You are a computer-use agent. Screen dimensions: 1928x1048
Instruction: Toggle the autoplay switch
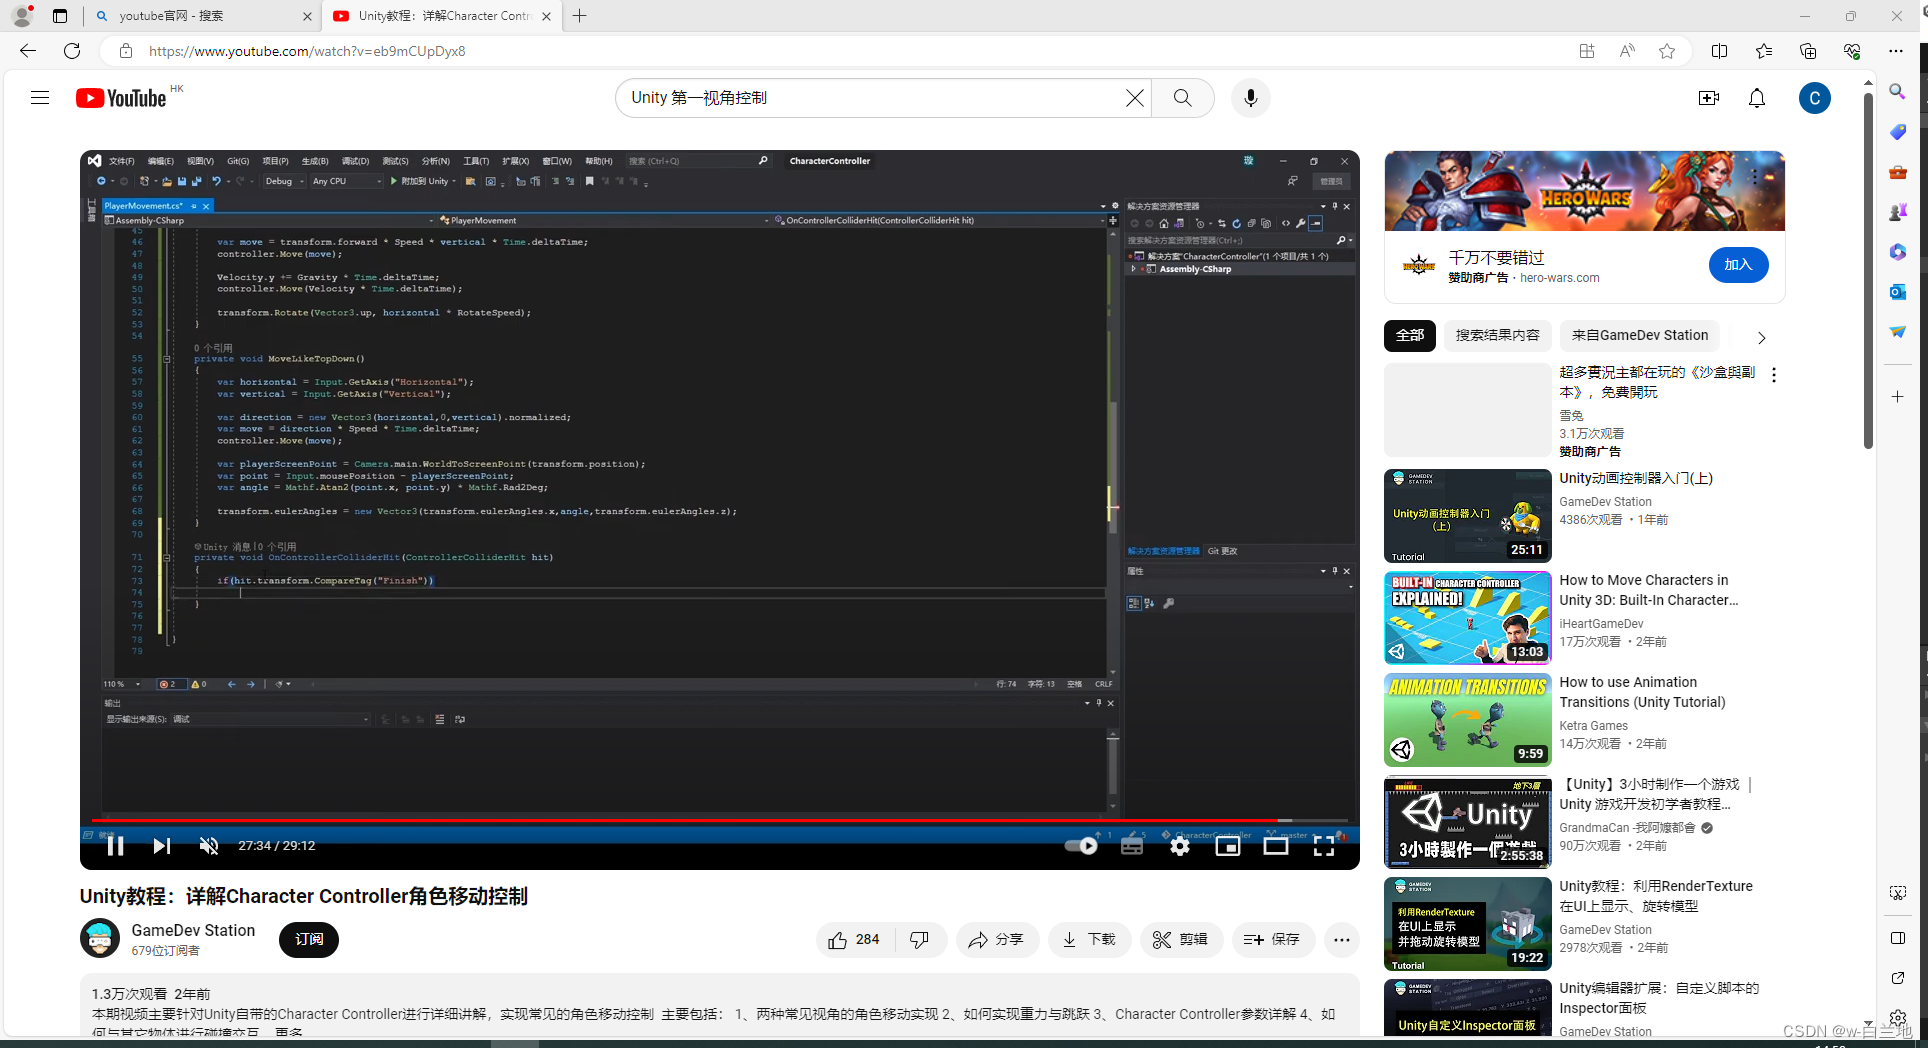click(1081, 846)
